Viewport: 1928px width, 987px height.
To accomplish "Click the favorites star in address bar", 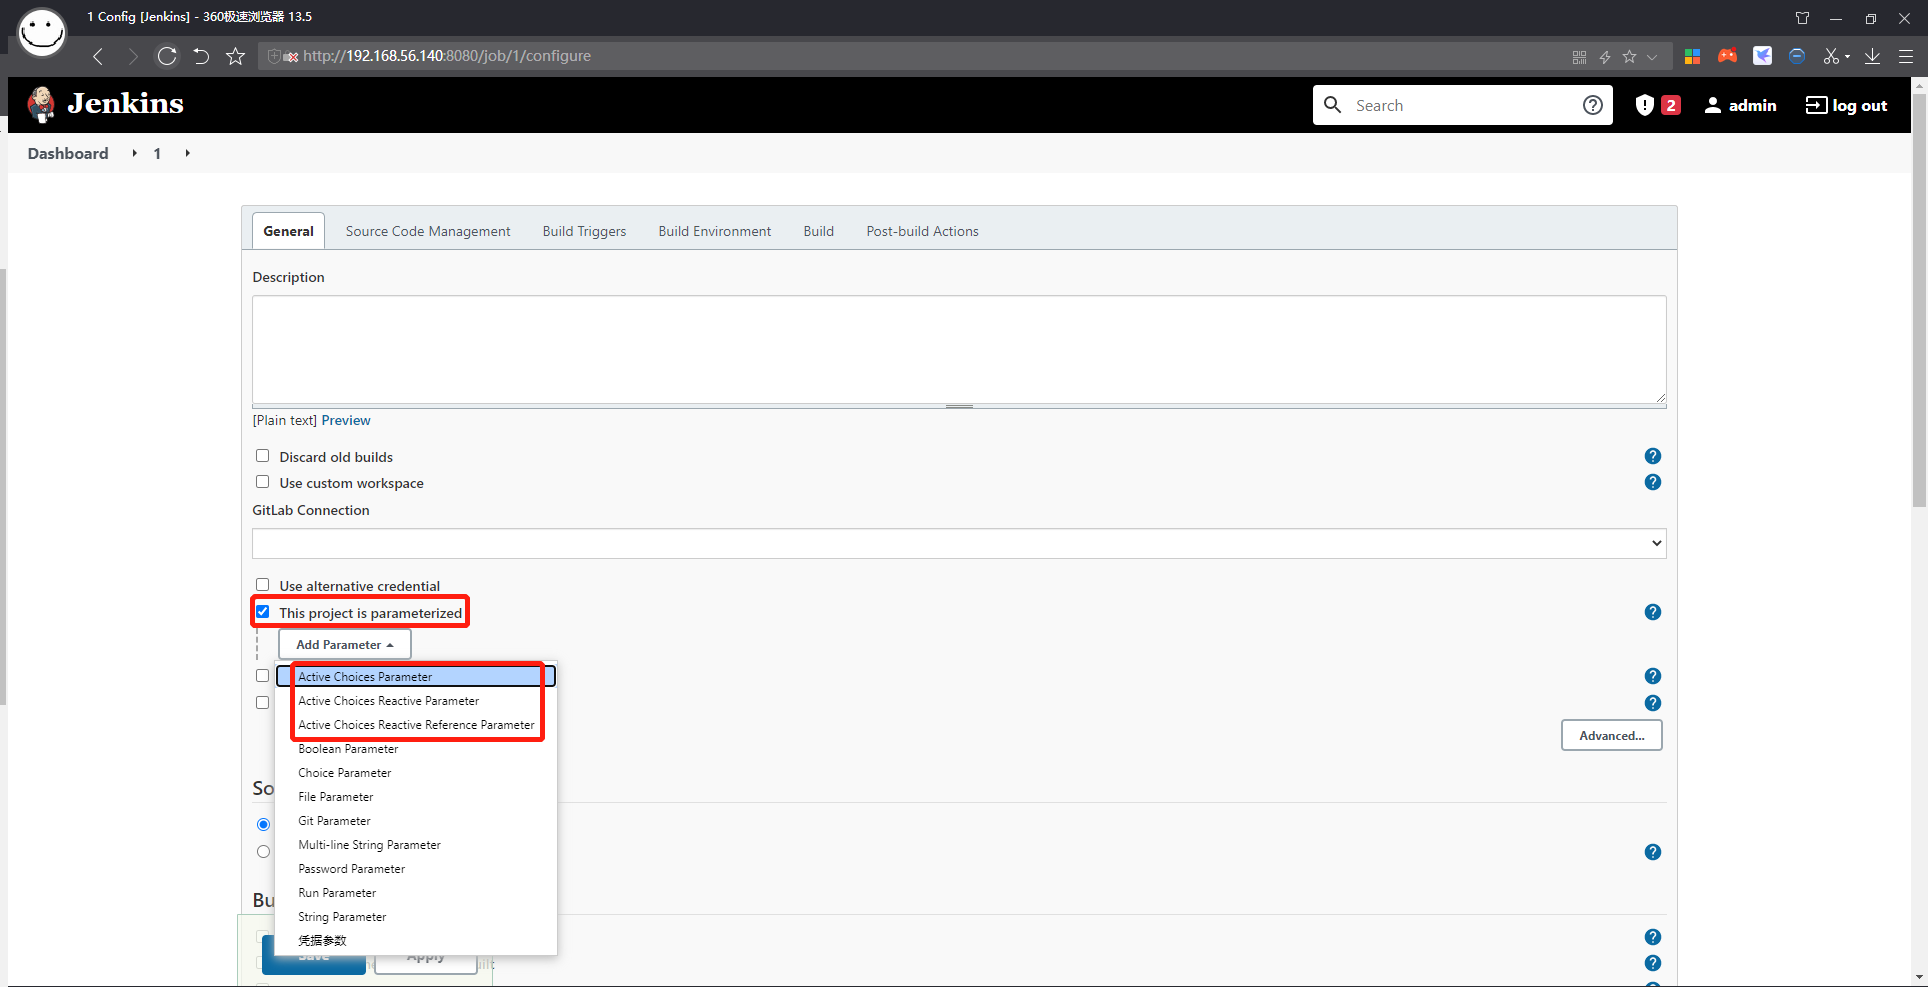I will (x=1629, y=57).
